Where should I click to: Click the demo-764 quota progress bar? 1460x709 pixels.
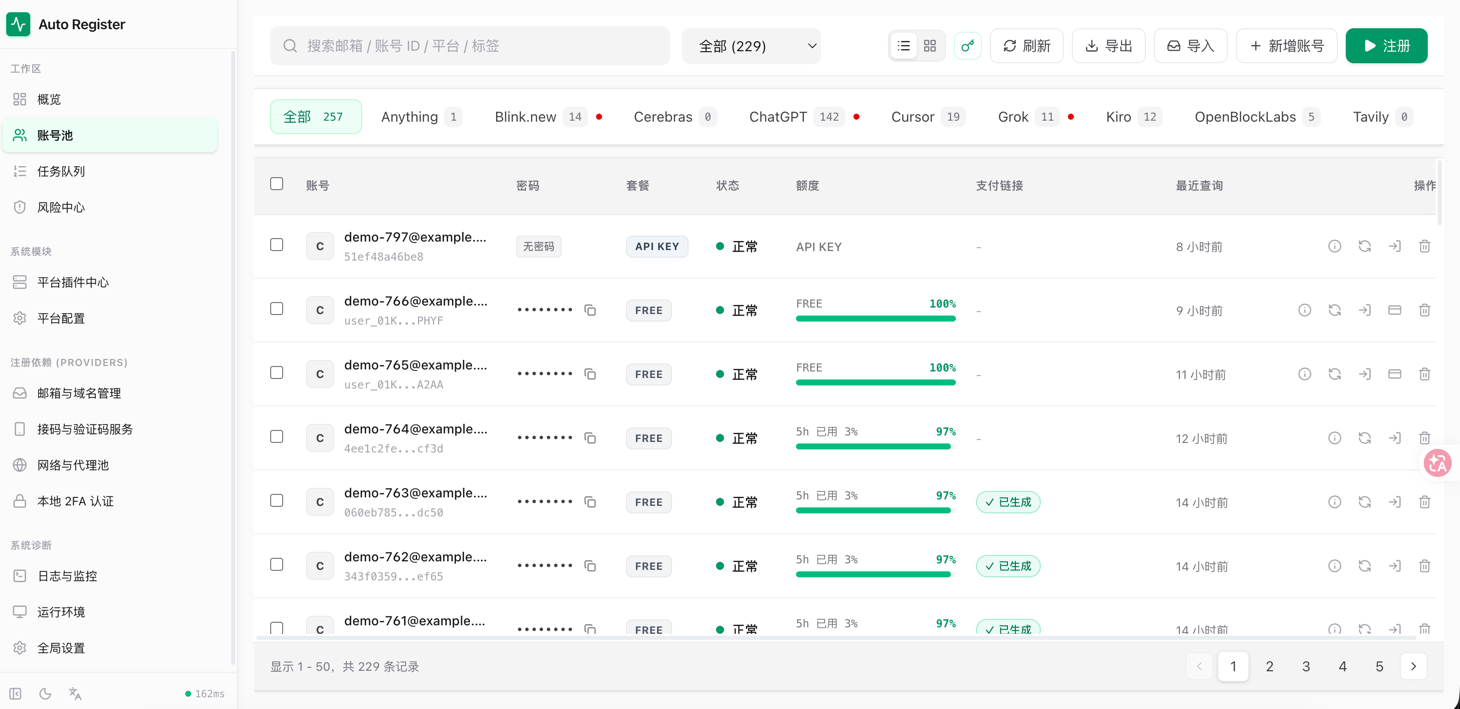(876, 446)
